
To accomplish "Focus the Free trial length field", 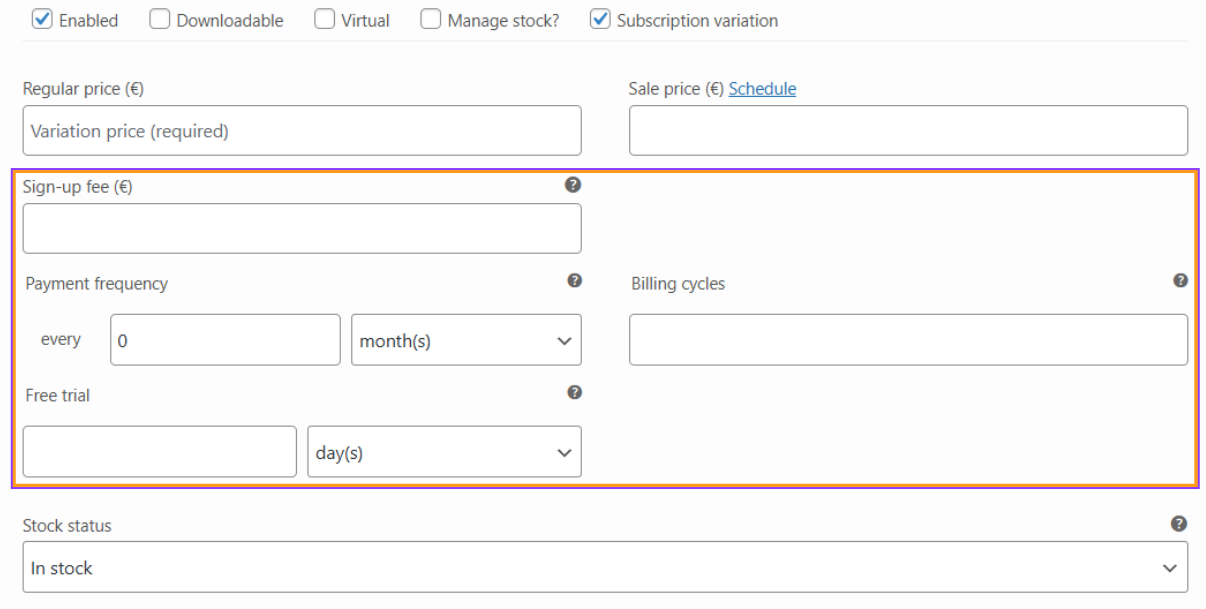I will coord(160,452).
